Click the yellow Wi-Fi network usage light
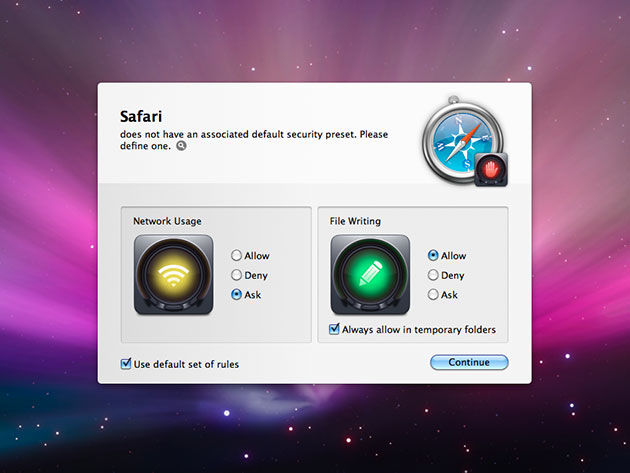The image size is (630, 473). click(174, 274)
